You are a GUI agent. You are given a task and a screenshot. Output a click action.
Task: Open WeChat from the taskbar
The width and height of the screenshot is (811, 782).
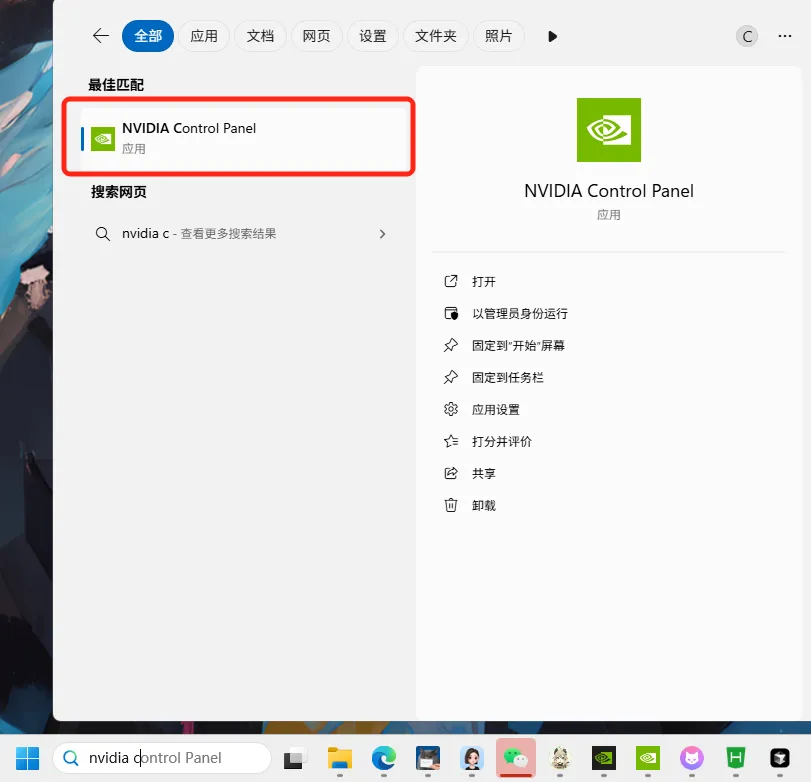516,758
